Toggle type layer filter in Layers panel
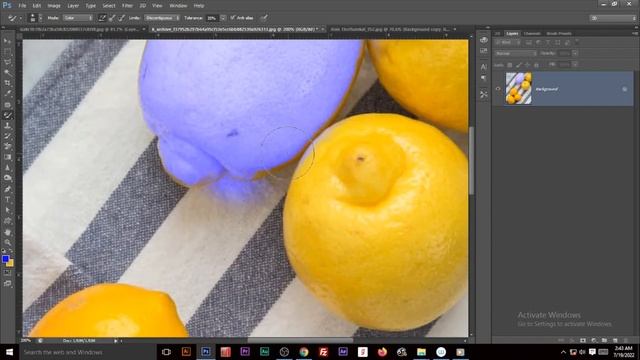640x360 pixels. 548,42
